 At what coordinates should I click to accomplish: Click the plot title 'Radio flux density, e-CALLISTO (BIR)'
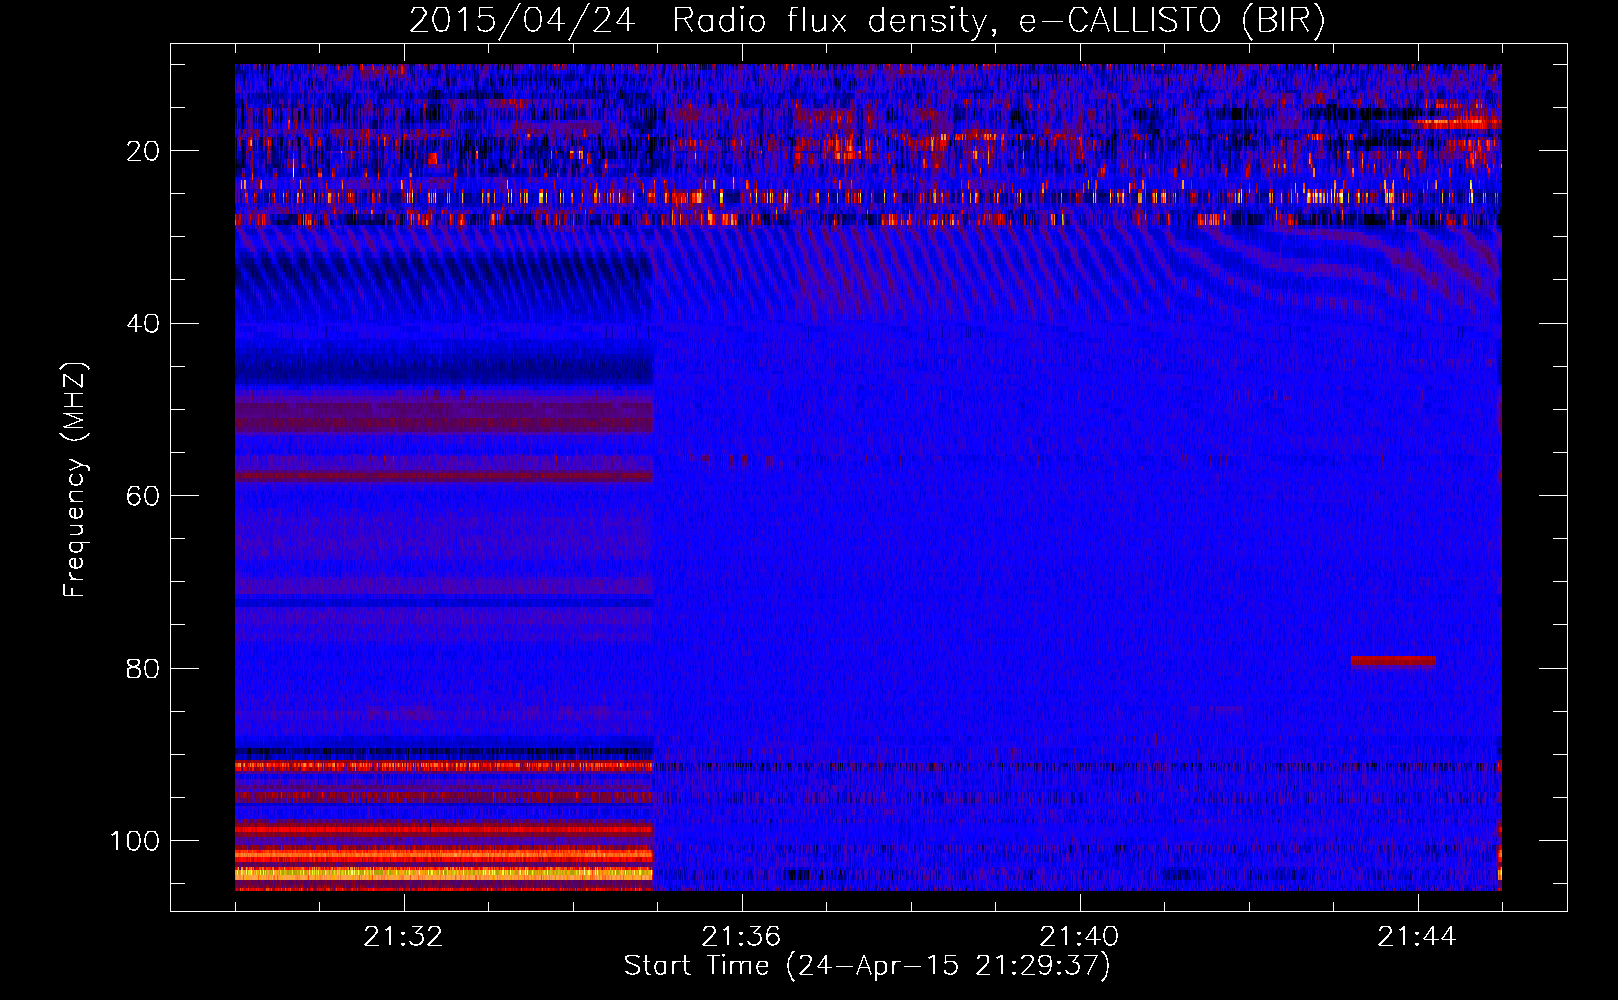pos(999,20)
